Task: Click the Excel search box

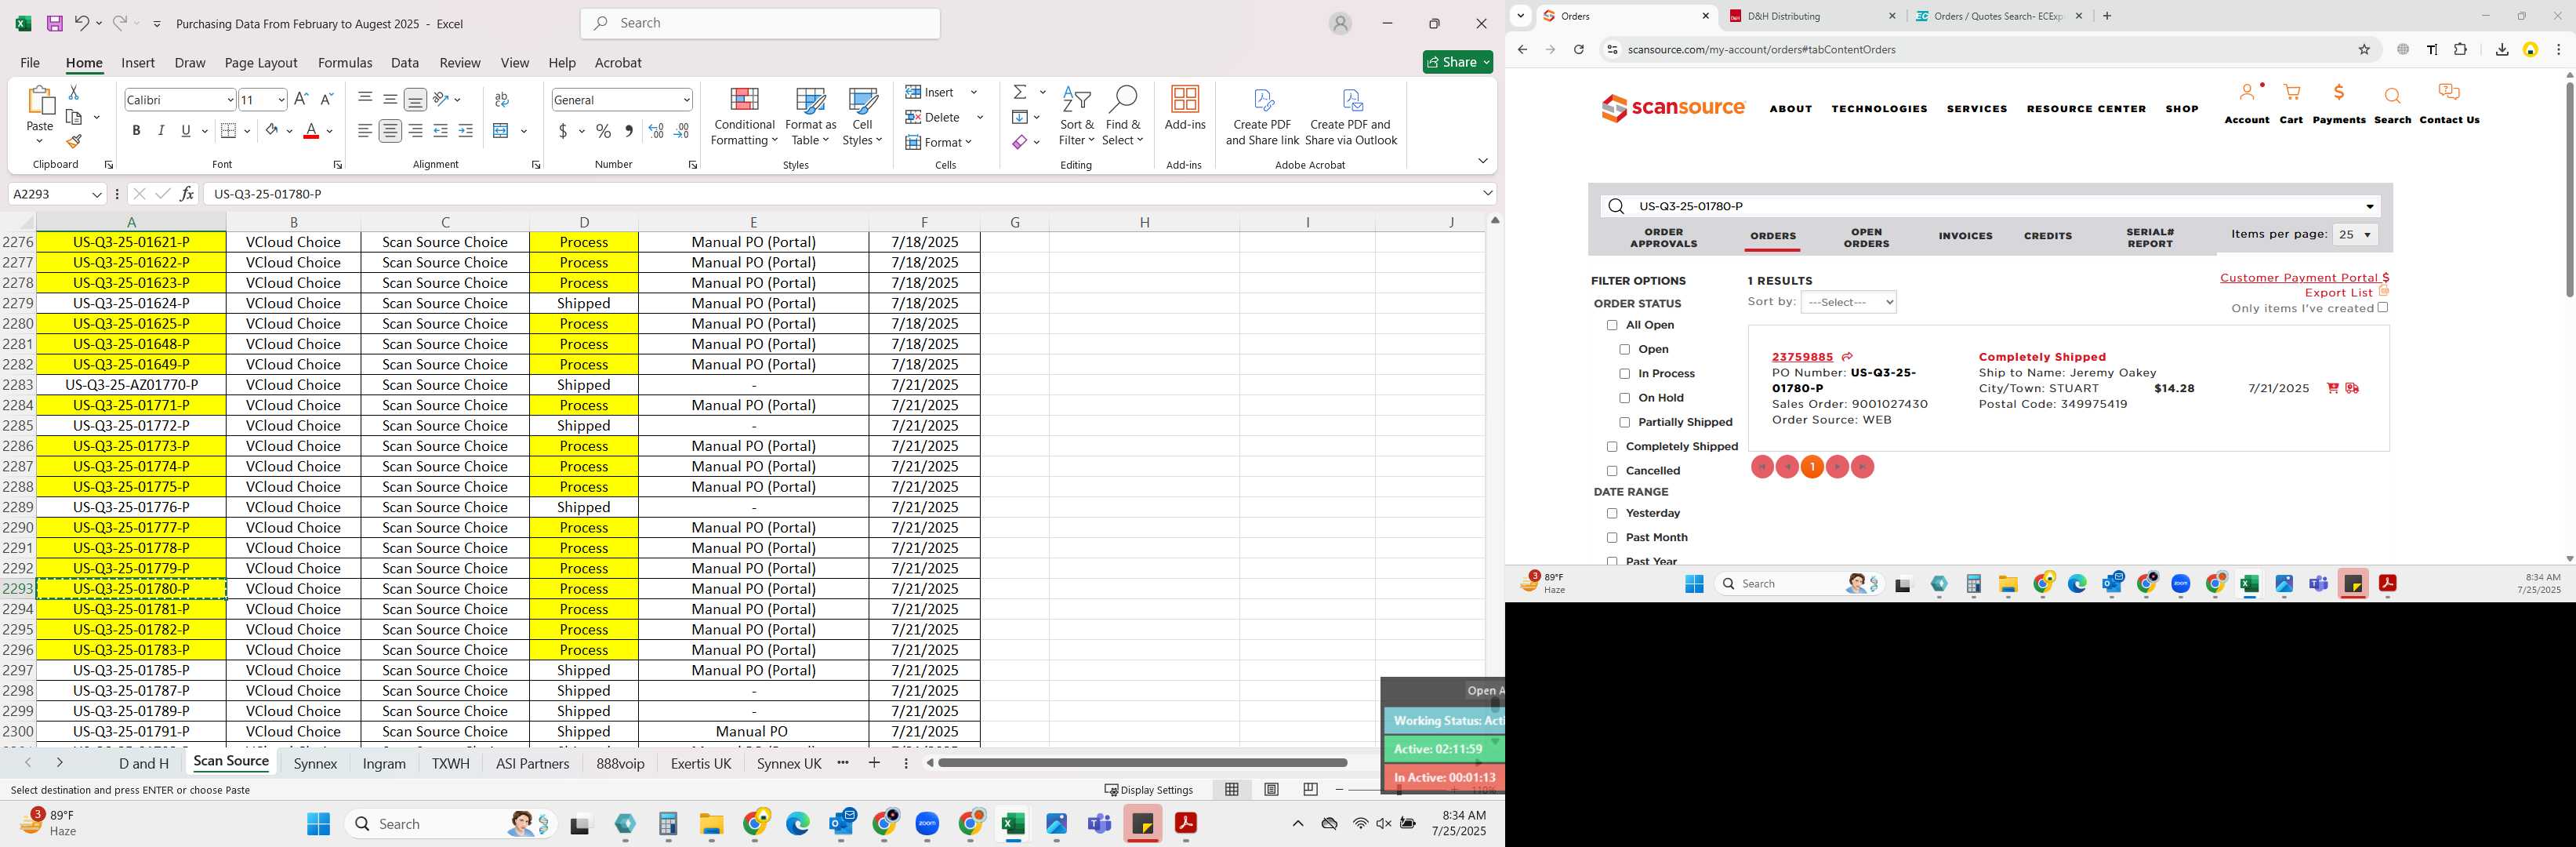Action: coord(760,23)
